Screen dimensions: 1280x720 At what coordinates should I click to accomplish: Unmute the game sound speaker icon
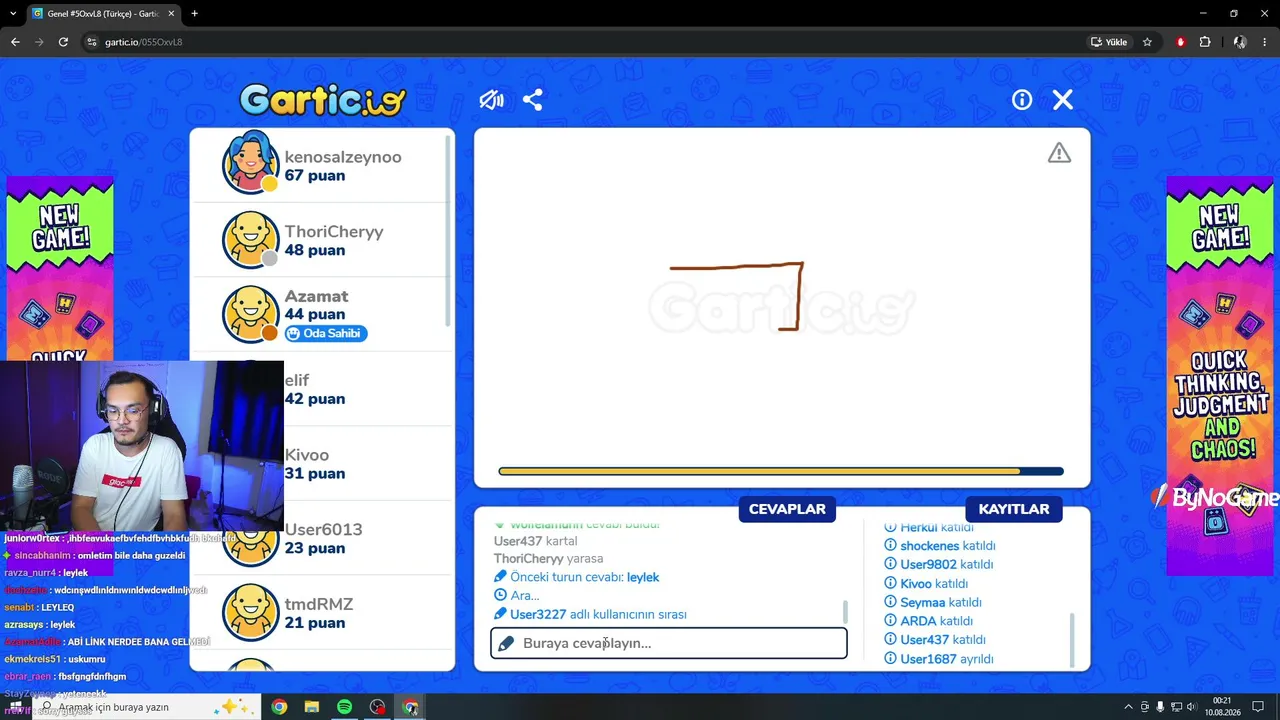[x=491, y=100]
